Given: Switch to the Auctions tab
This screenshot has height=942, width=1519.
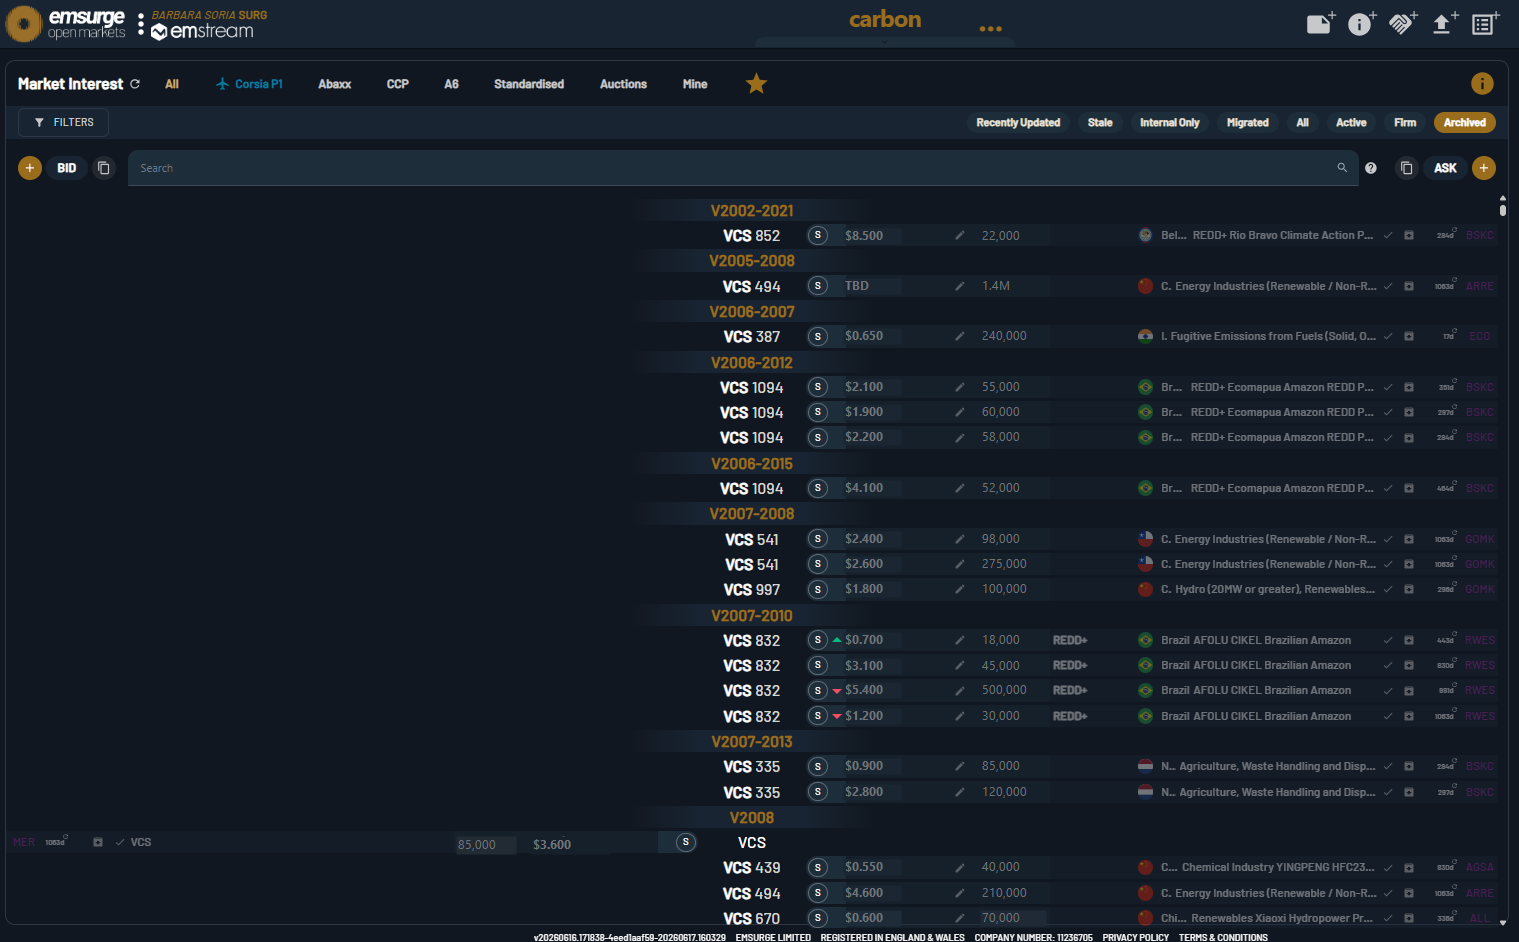Looking at the screenshot, I should [x=624, y=84].
